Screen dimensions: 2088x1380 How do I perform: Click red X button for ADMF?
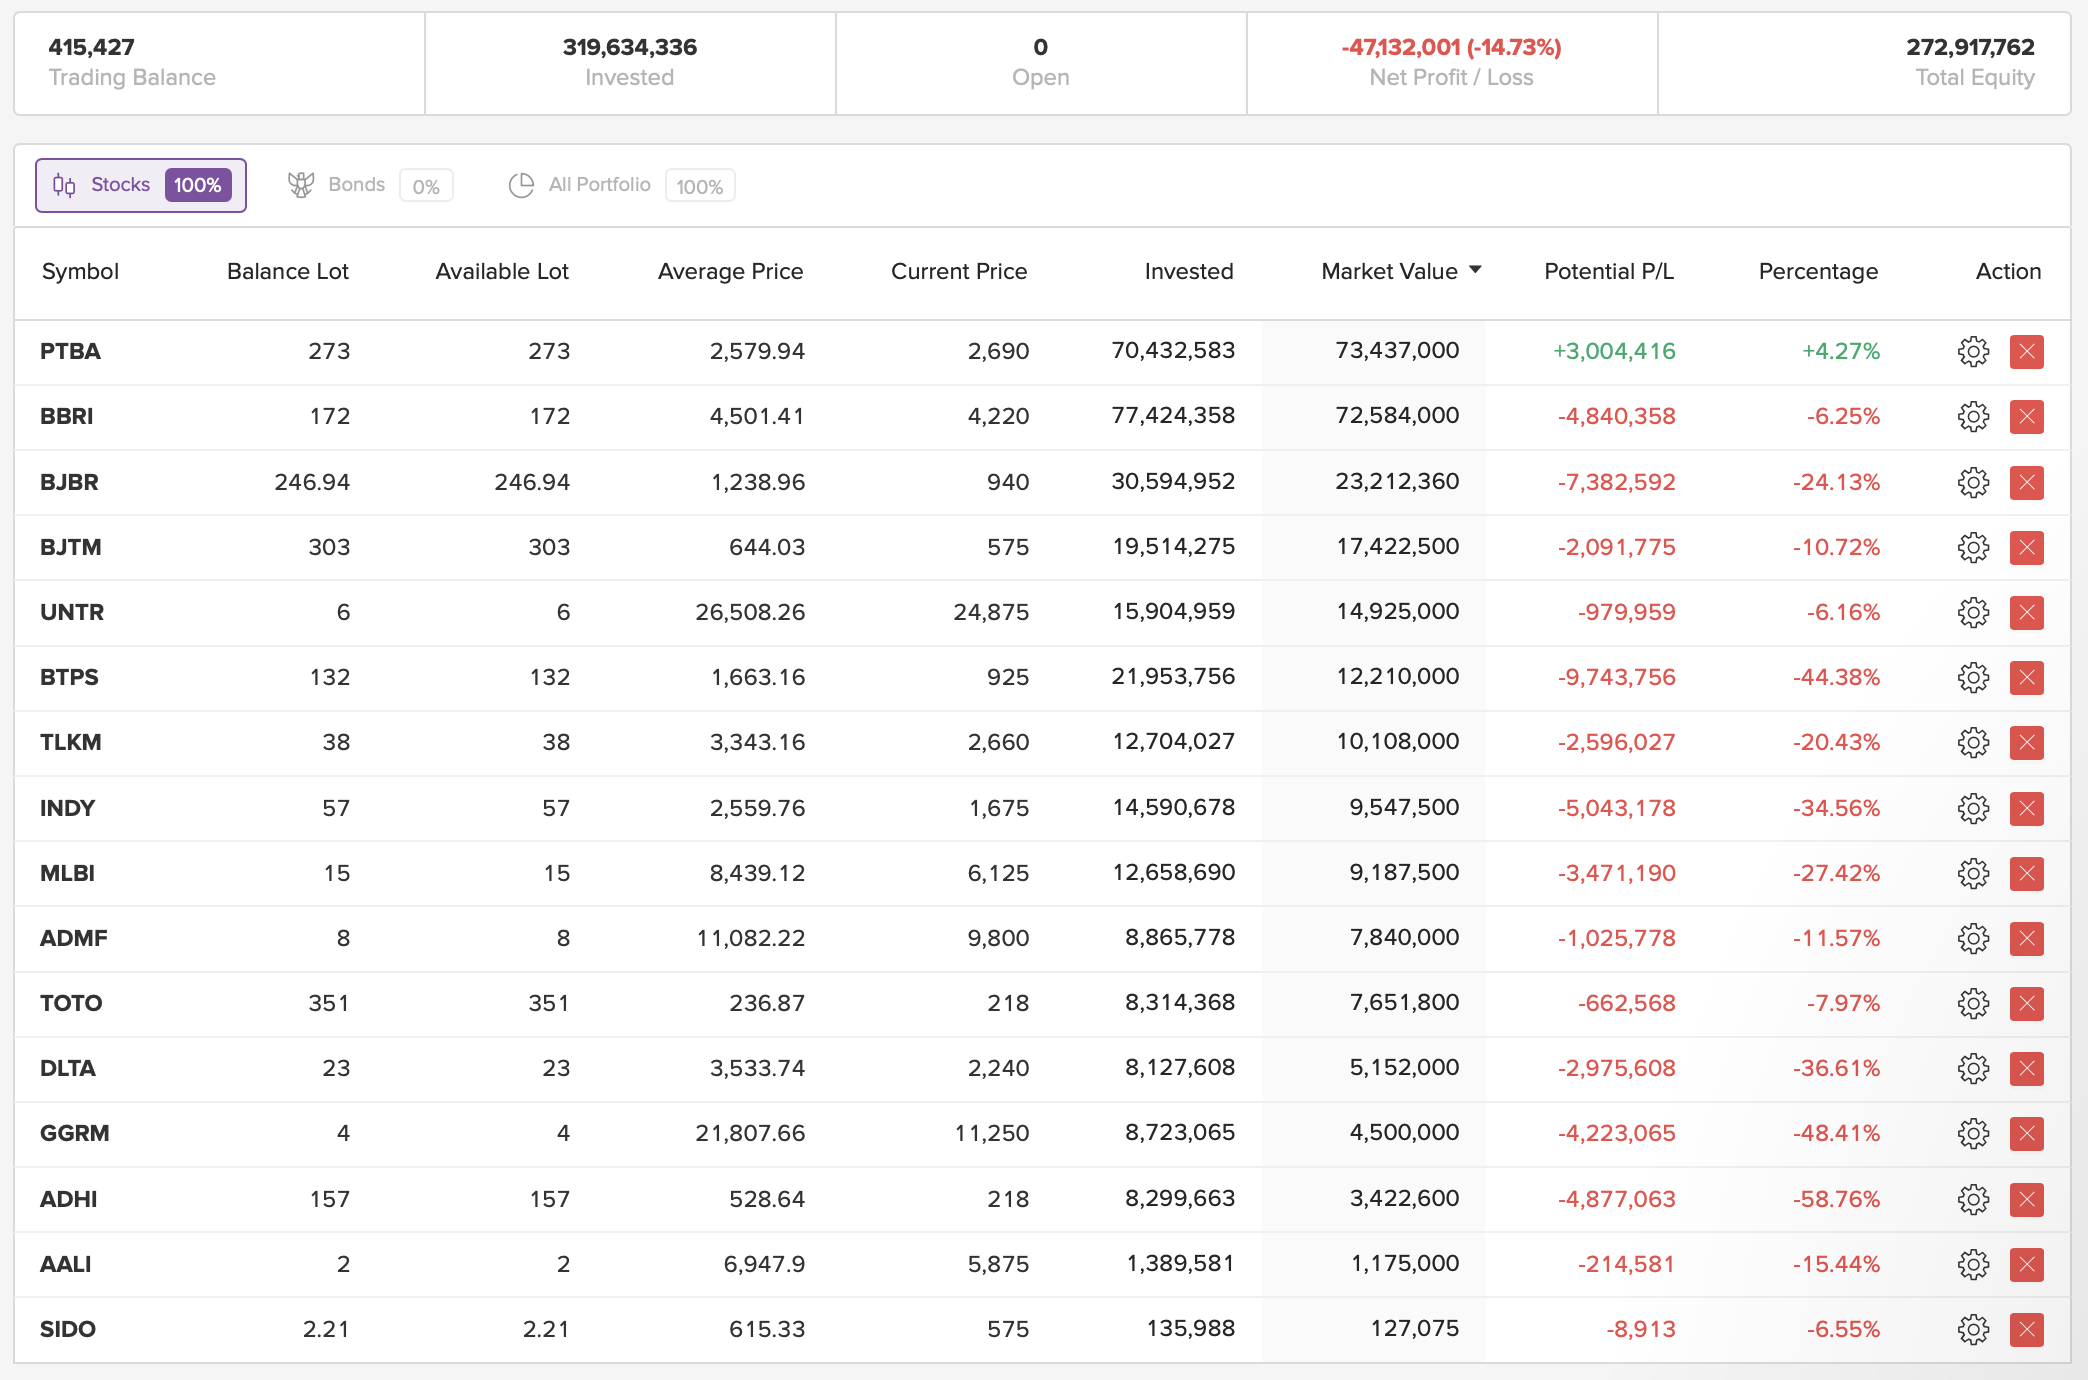coord(2027,938)
